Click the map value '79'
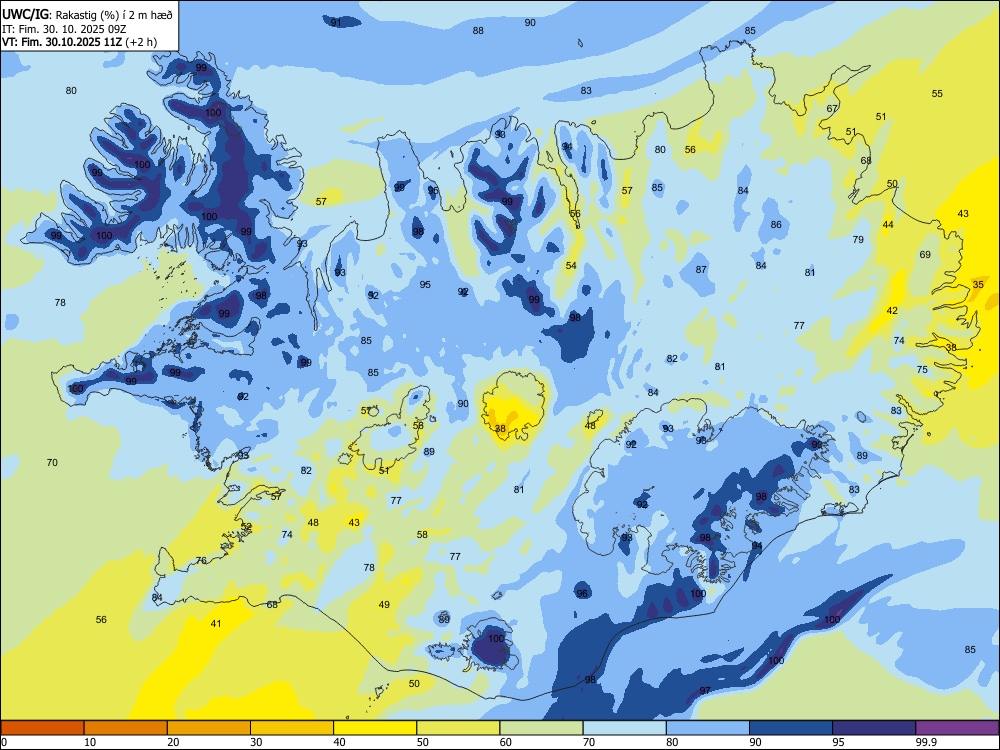 click(x=858, y=239)
